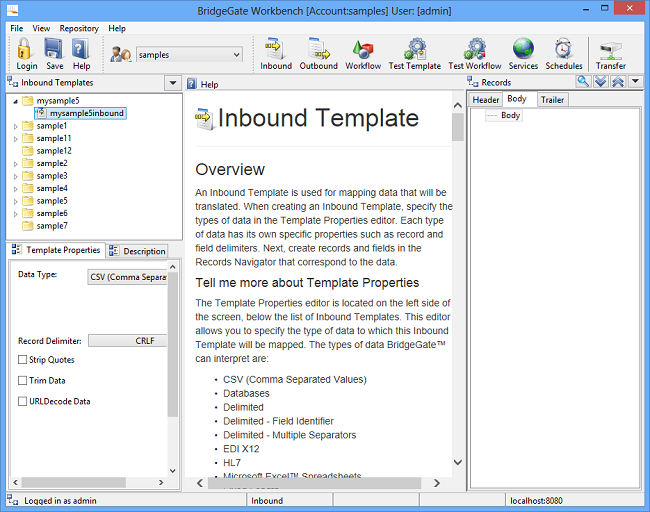Click the Help pane horizontal scroll right arrow
The height and width of the screenshot is (512, 650).
click(x=437, y=483)
